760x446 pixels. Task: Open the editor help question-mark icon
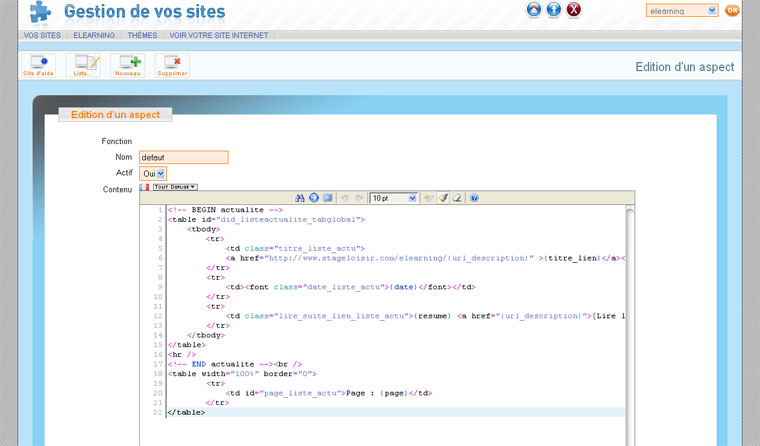475,198
